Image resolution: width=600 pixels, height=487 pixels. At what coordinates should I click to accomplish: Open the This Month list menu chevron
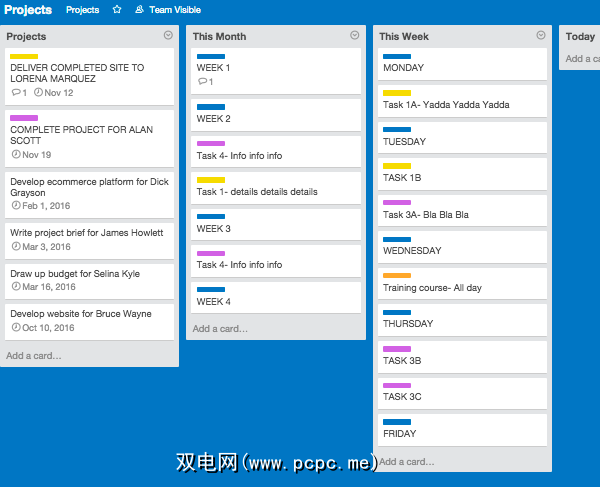pos(355,35)
